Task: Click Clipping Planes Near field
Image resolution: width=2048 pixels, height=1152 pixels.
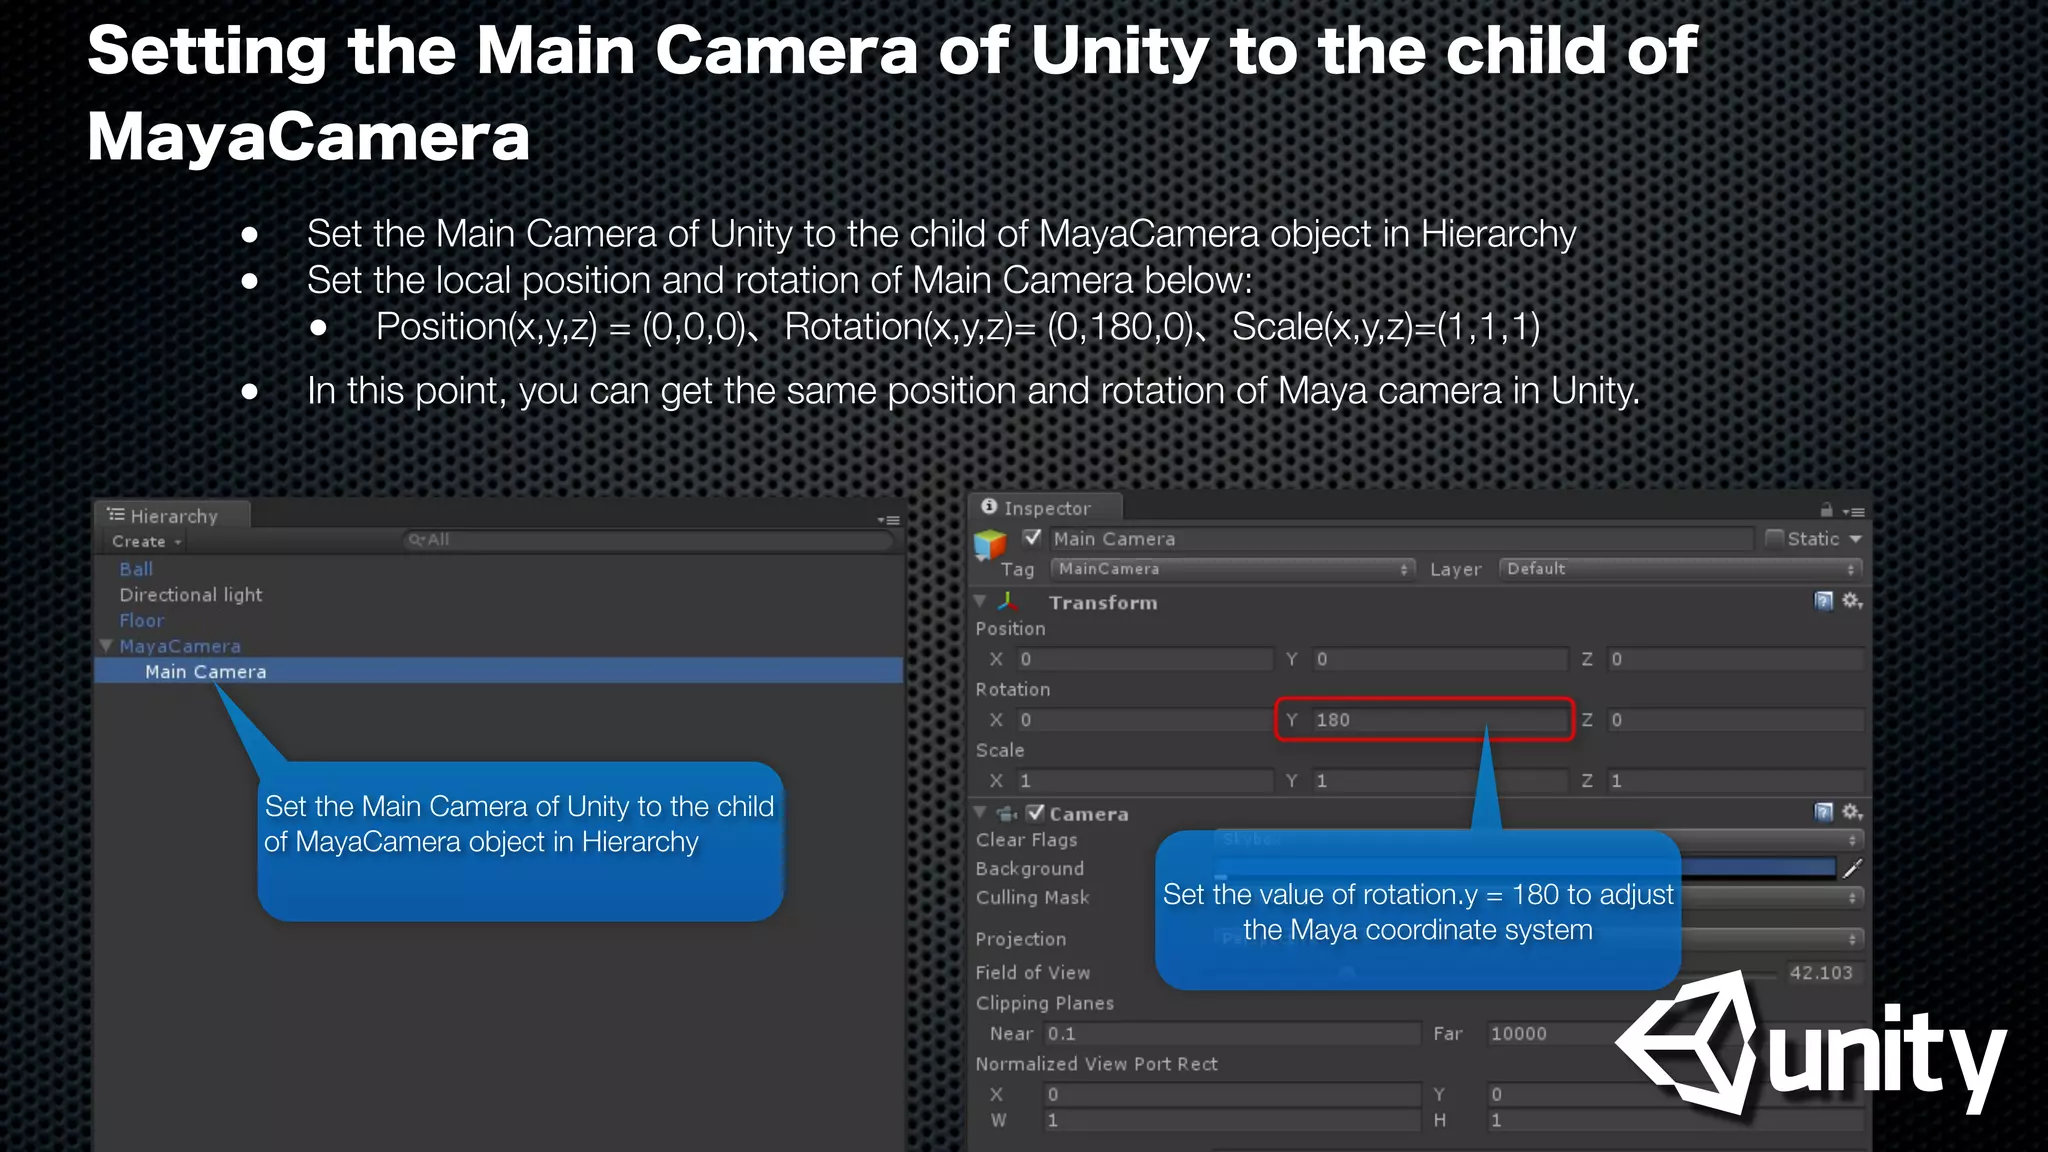Action: pos(1232,1034)
